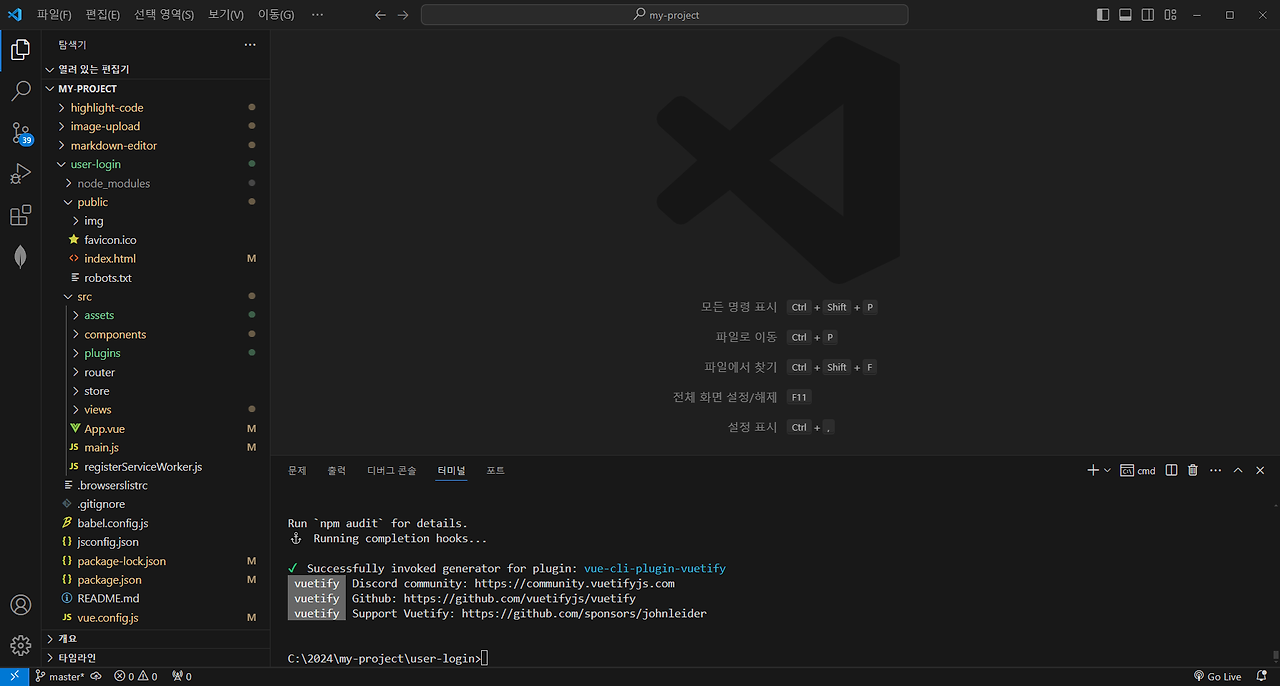This screenshot has width=1280, height=686.
Task: Toggle bottom panel layout icon
Action: (x=1125, y=15)
